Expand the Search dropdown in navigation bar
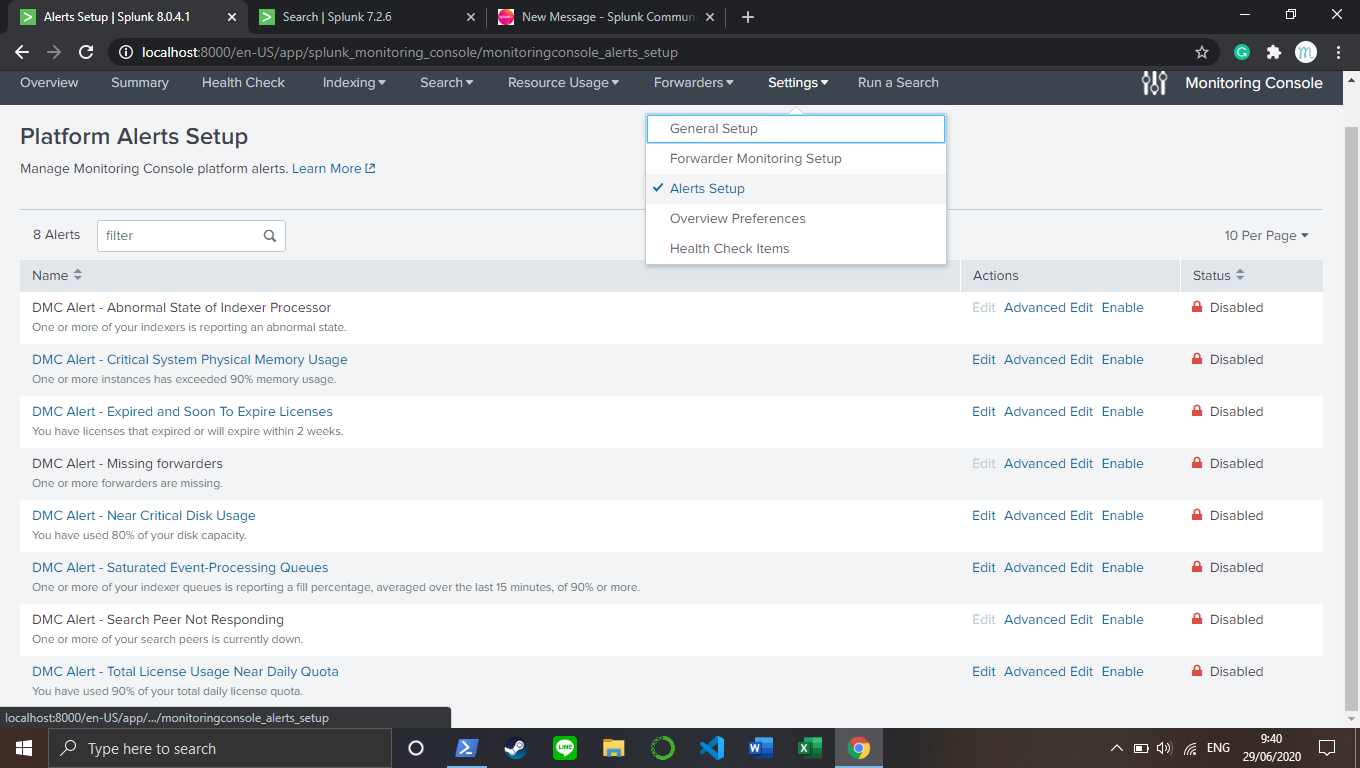The width and height of the screenshot is (1360, 768). pos(447,83)
